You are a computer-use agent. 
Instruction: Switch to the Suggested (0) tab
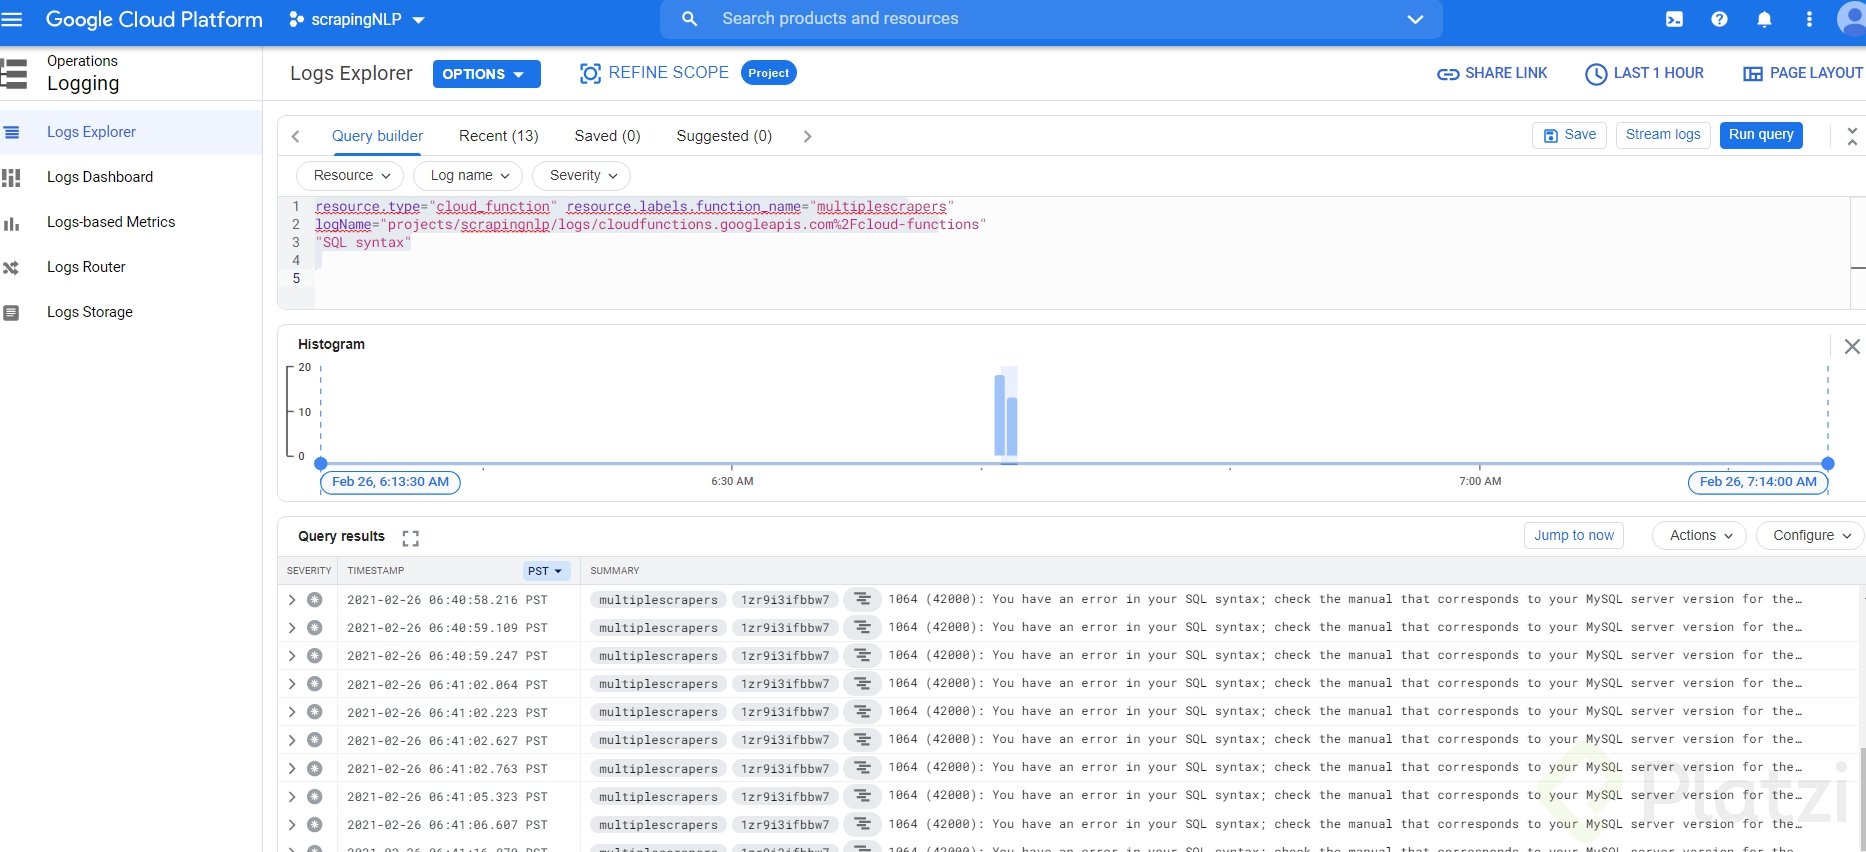click(x=724, y=136)
